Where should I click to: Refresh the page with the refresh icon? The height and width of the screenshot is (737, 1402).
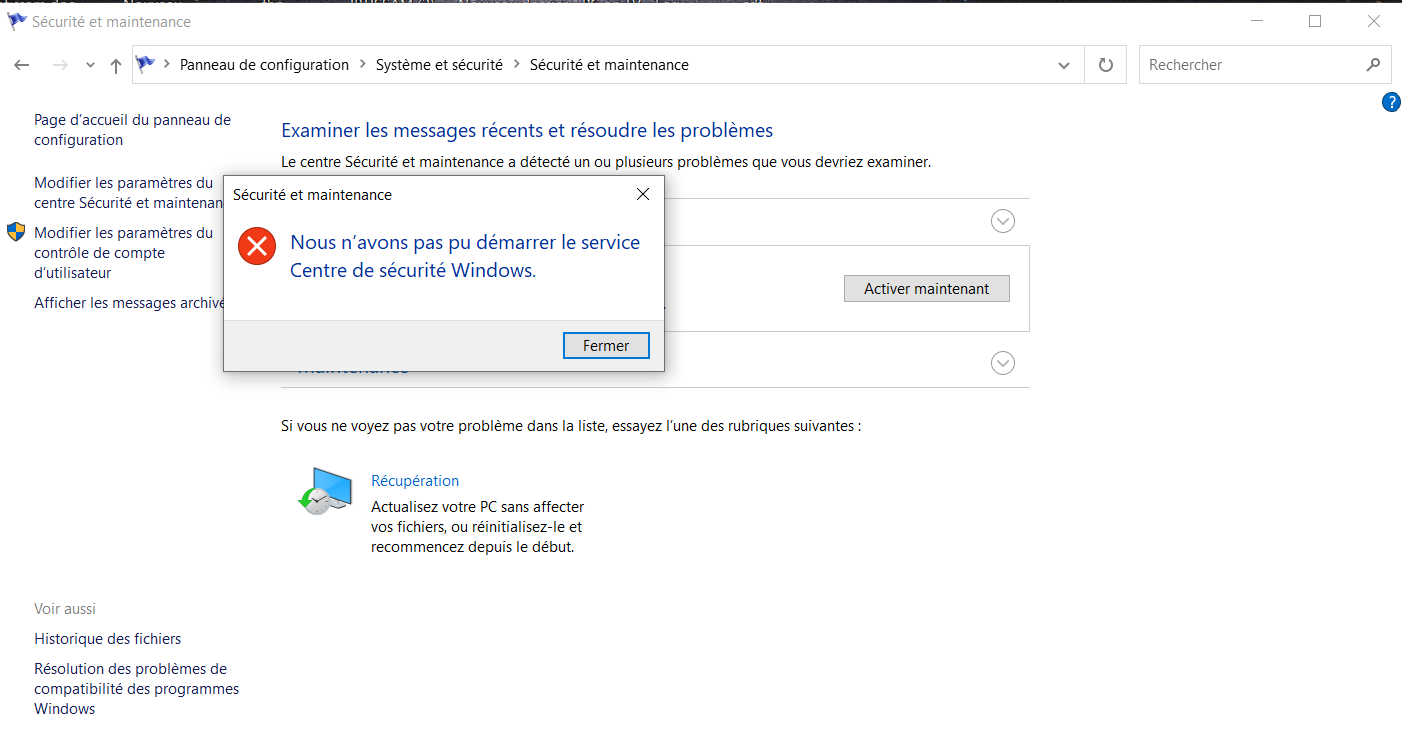1106,65
